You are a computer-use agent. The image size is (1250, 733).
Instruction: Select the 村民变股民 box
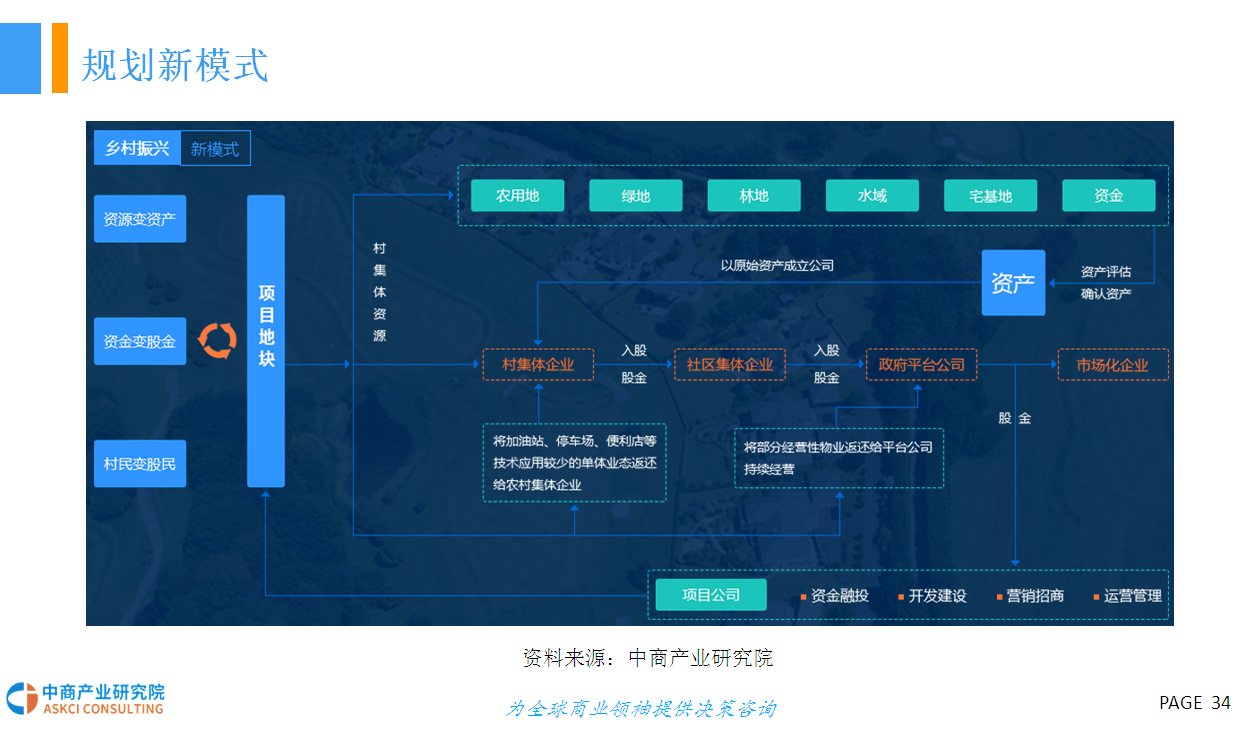(x=140, y=464)
